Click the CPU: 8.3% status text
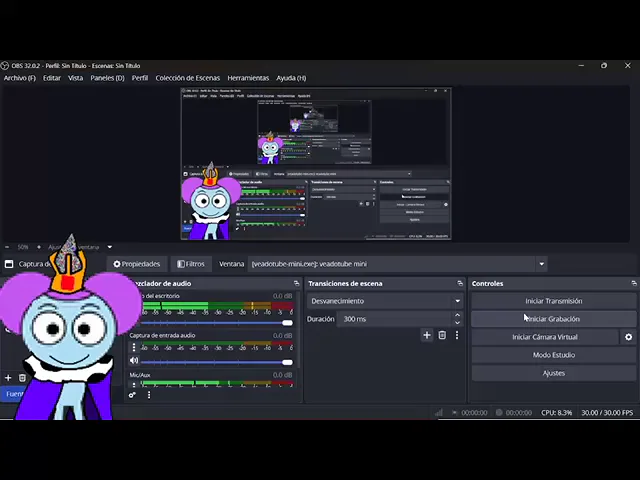The image size is (640, 480). tap(557, 413)
